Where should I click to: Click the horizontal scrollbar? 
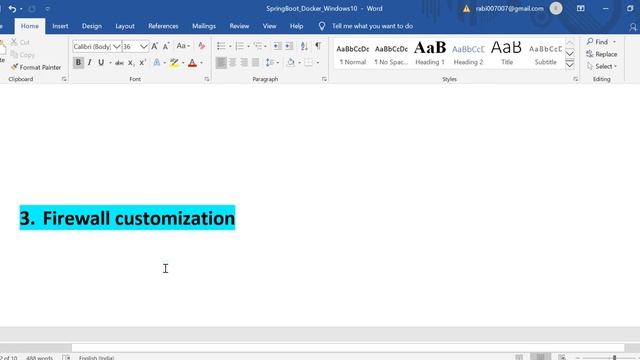(348, 348)
